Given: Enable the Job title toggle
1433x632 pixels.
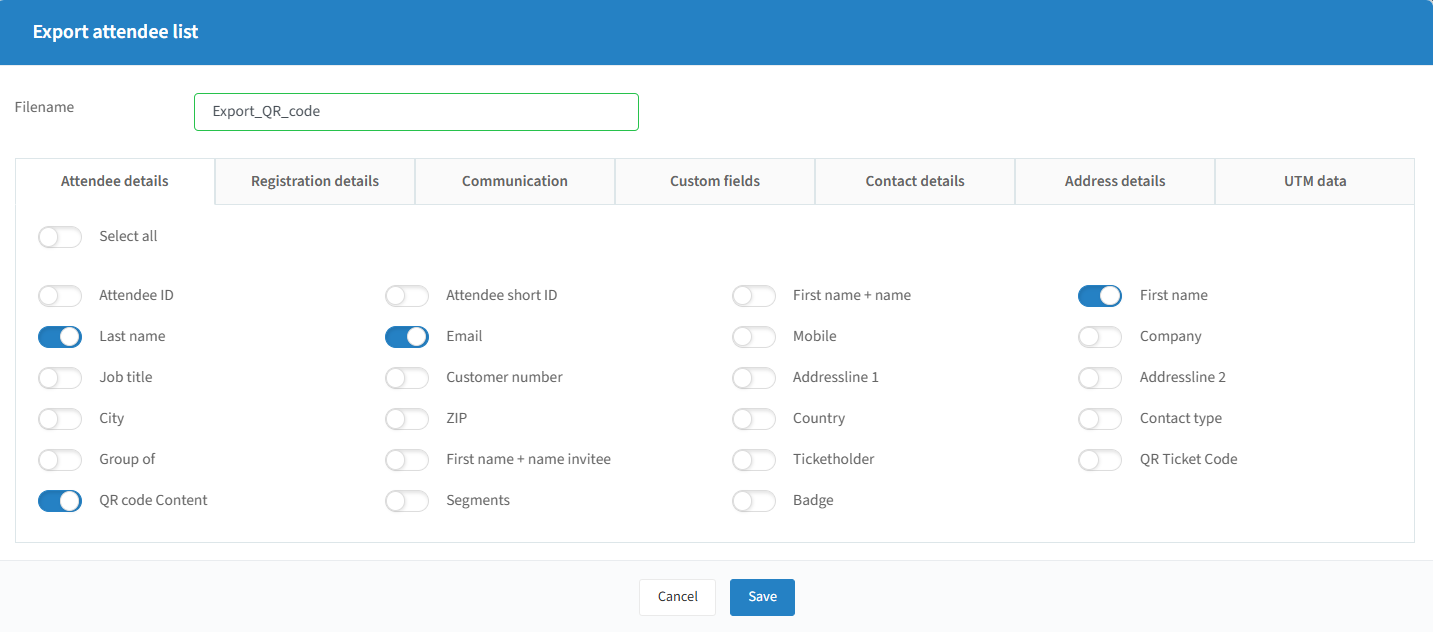Looking at the screenshot, I should (60, 378).
